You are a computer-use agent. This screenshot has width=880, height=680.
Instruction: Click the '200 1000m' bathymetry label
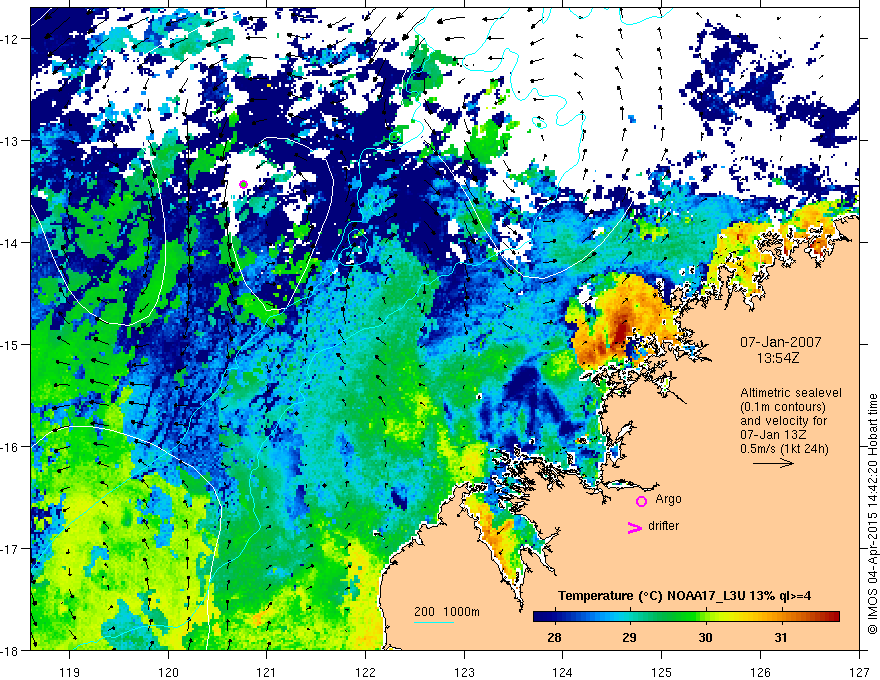coord(447,612)
